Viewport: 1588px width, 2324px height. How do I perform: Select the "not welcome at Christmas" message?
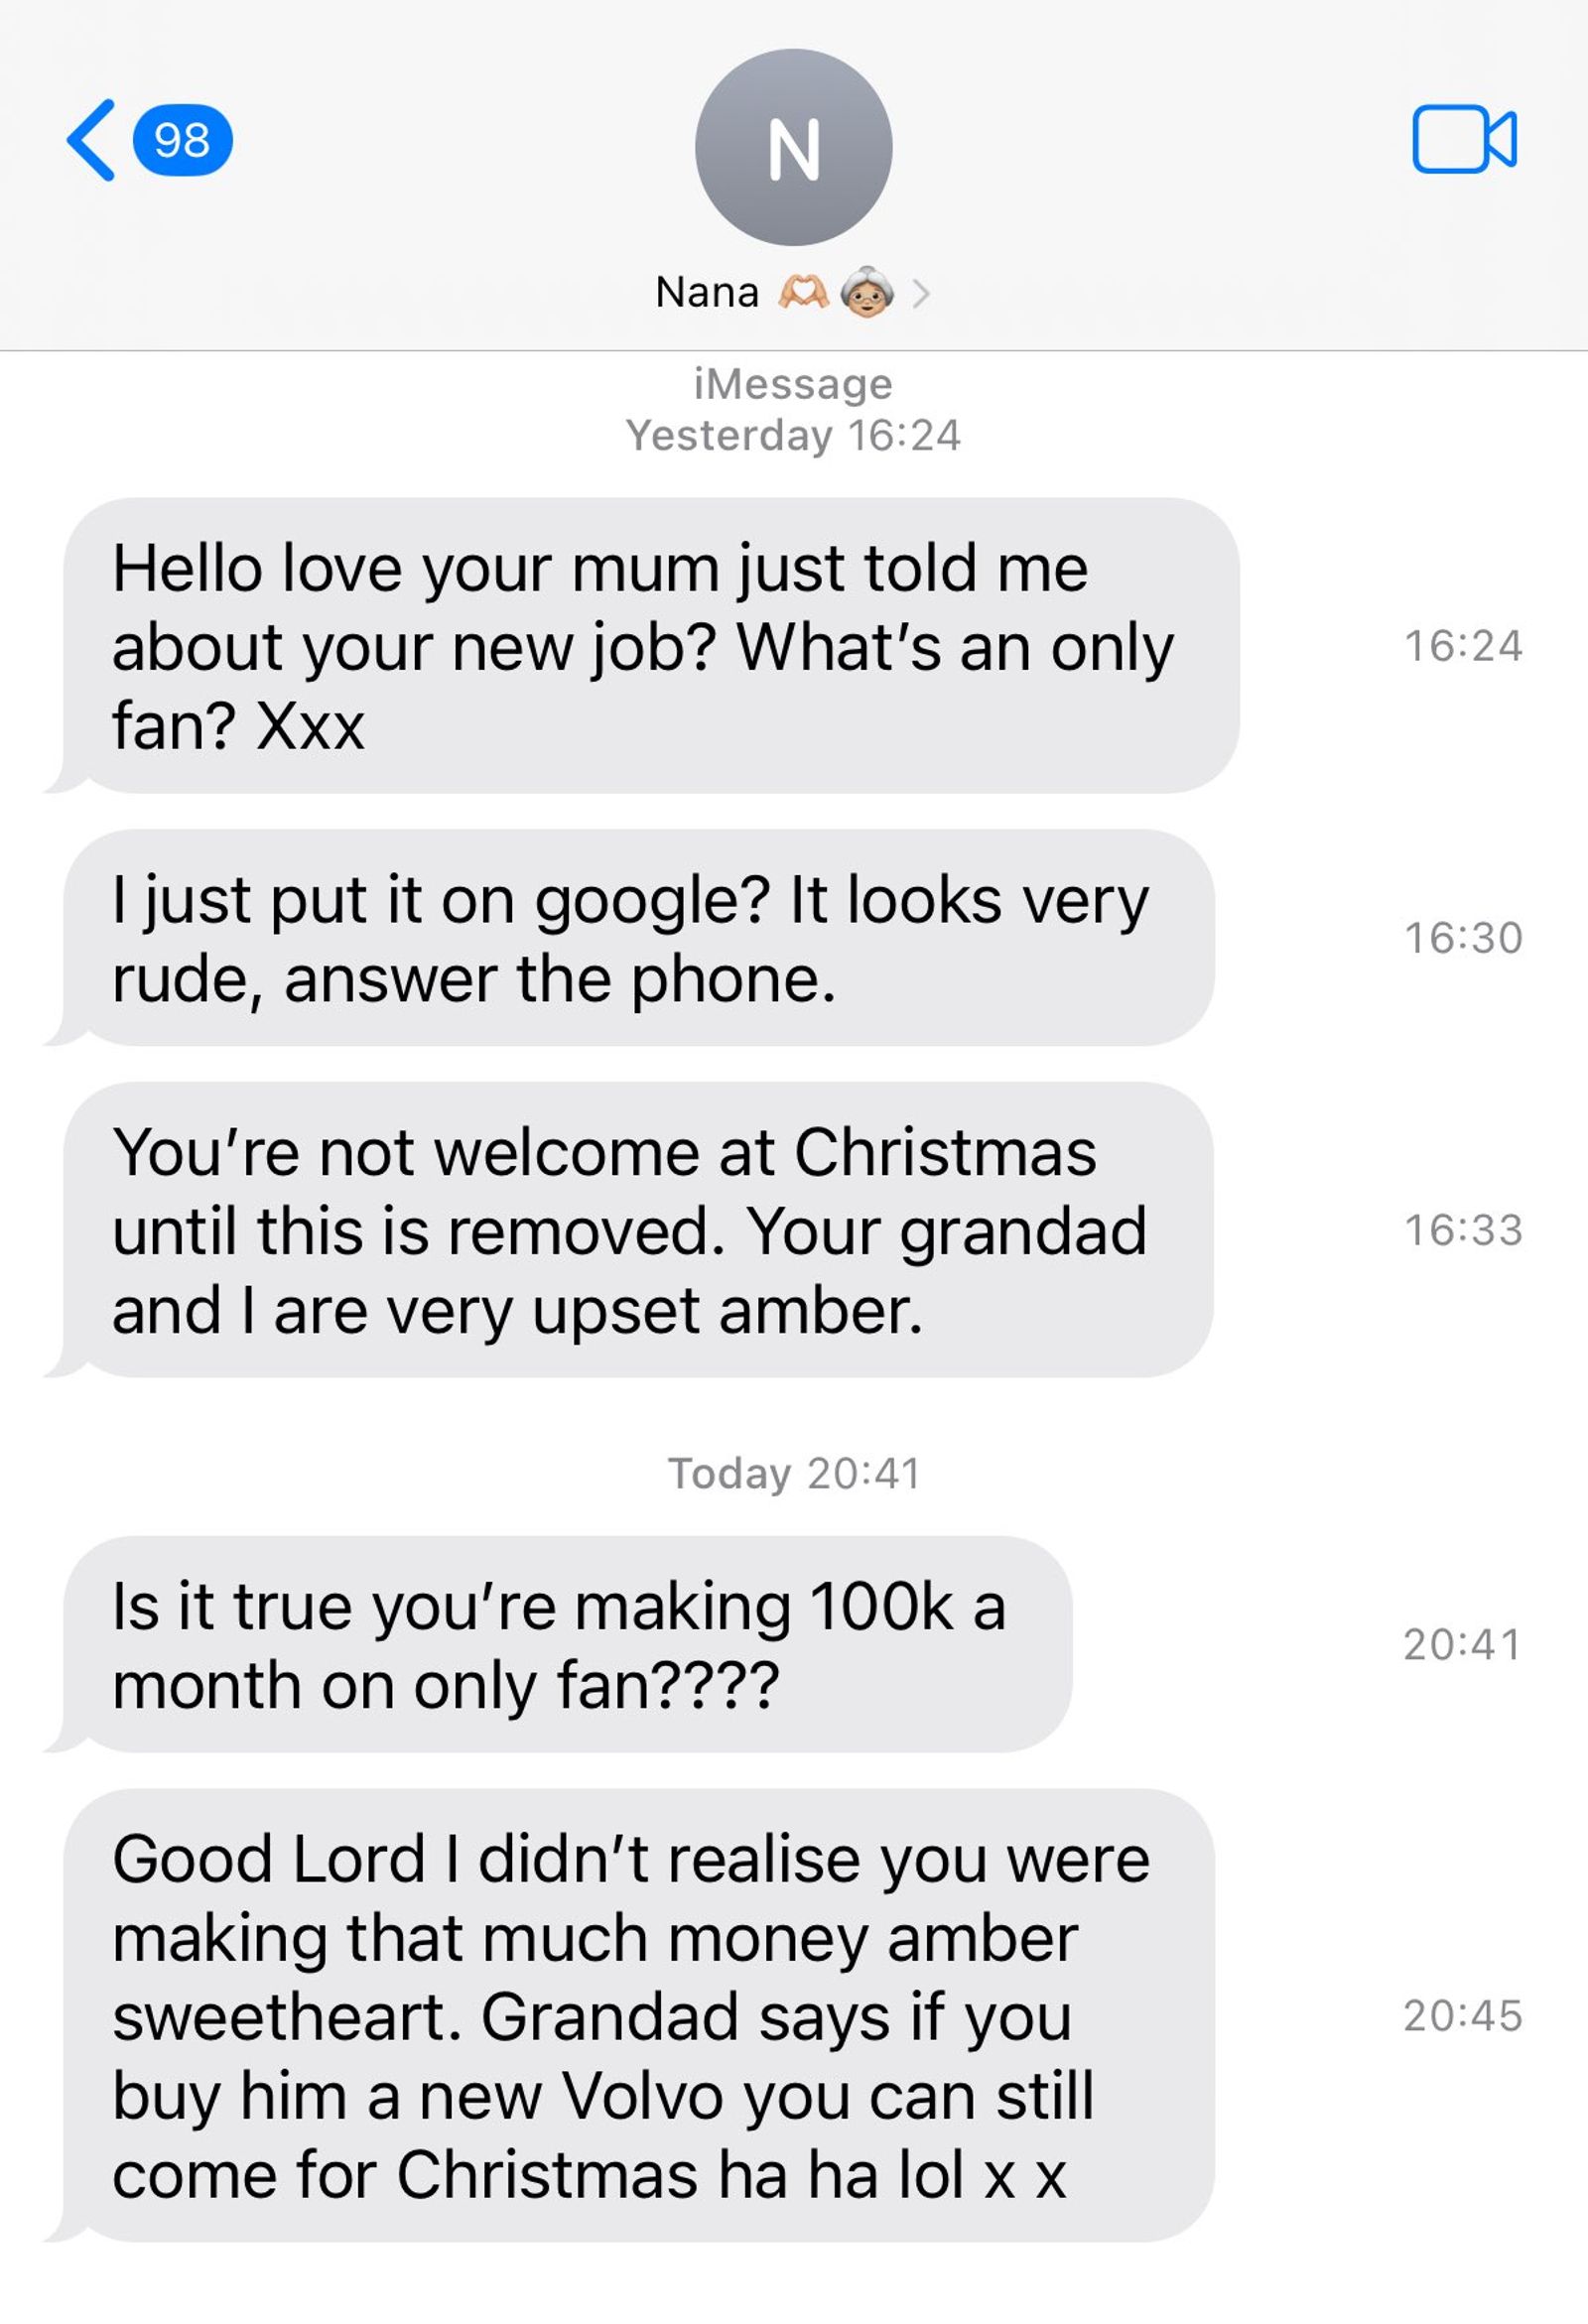click(x=638, y=1230)
